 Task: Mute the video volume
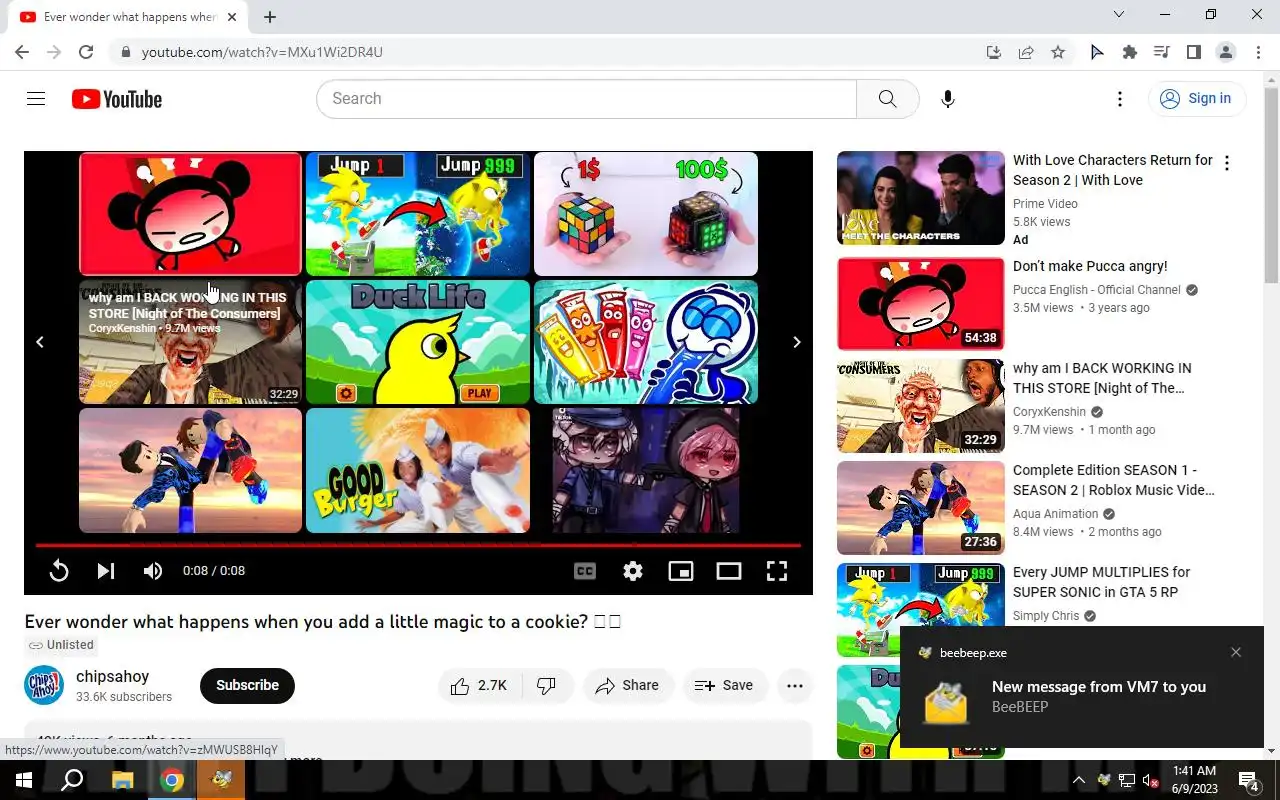pos(152,571)
